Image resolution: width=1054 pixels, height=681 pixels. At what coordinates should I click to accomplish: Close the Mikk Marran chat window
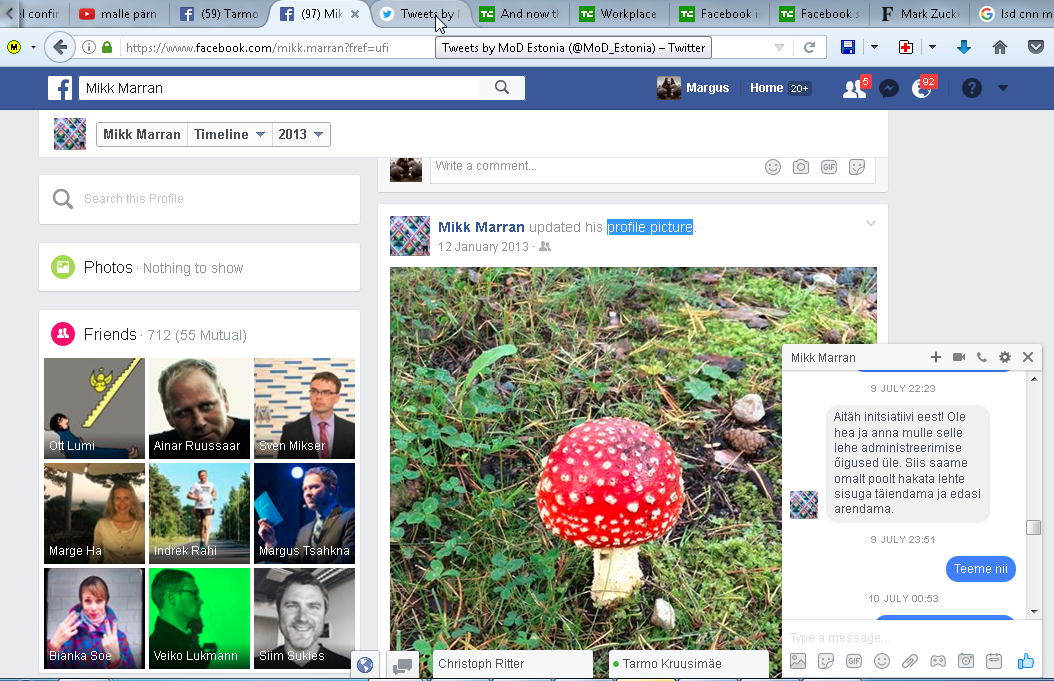pos(1028,357)
